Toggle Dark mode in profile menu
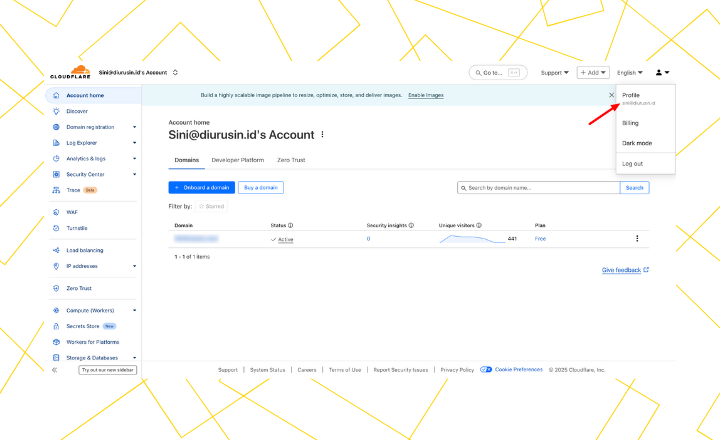The image size is (720, 440). coord(637,143)
